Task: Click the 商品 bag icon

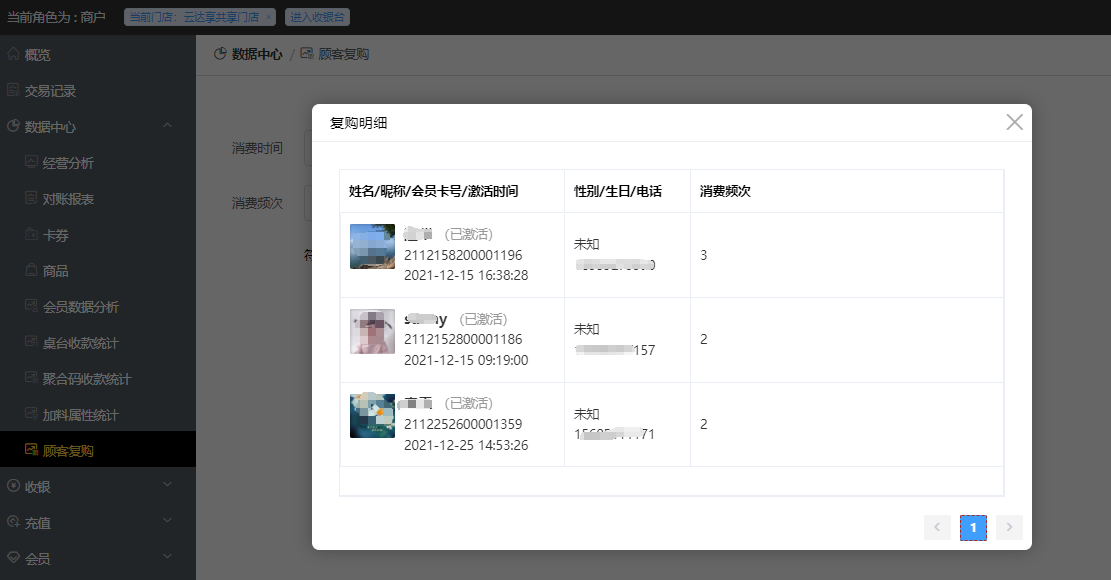Action: tap(31, 270)
